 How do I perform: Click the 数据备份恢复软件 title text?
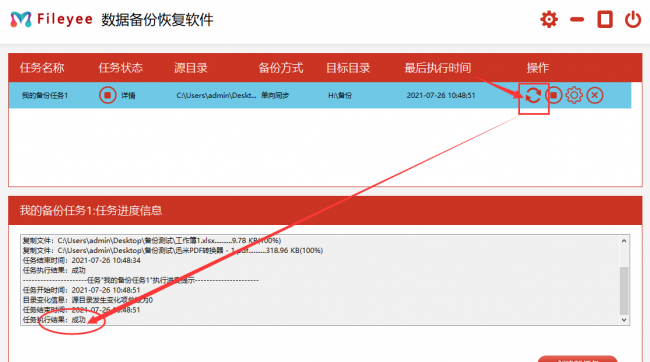(157, 19)
